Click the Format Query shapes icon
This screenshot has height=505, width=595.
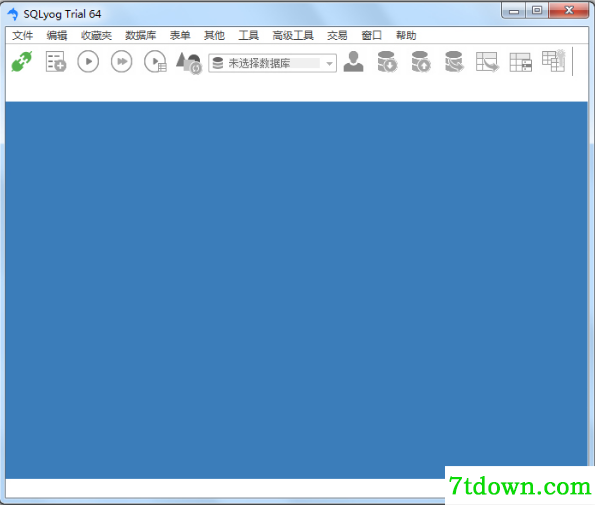189,62
